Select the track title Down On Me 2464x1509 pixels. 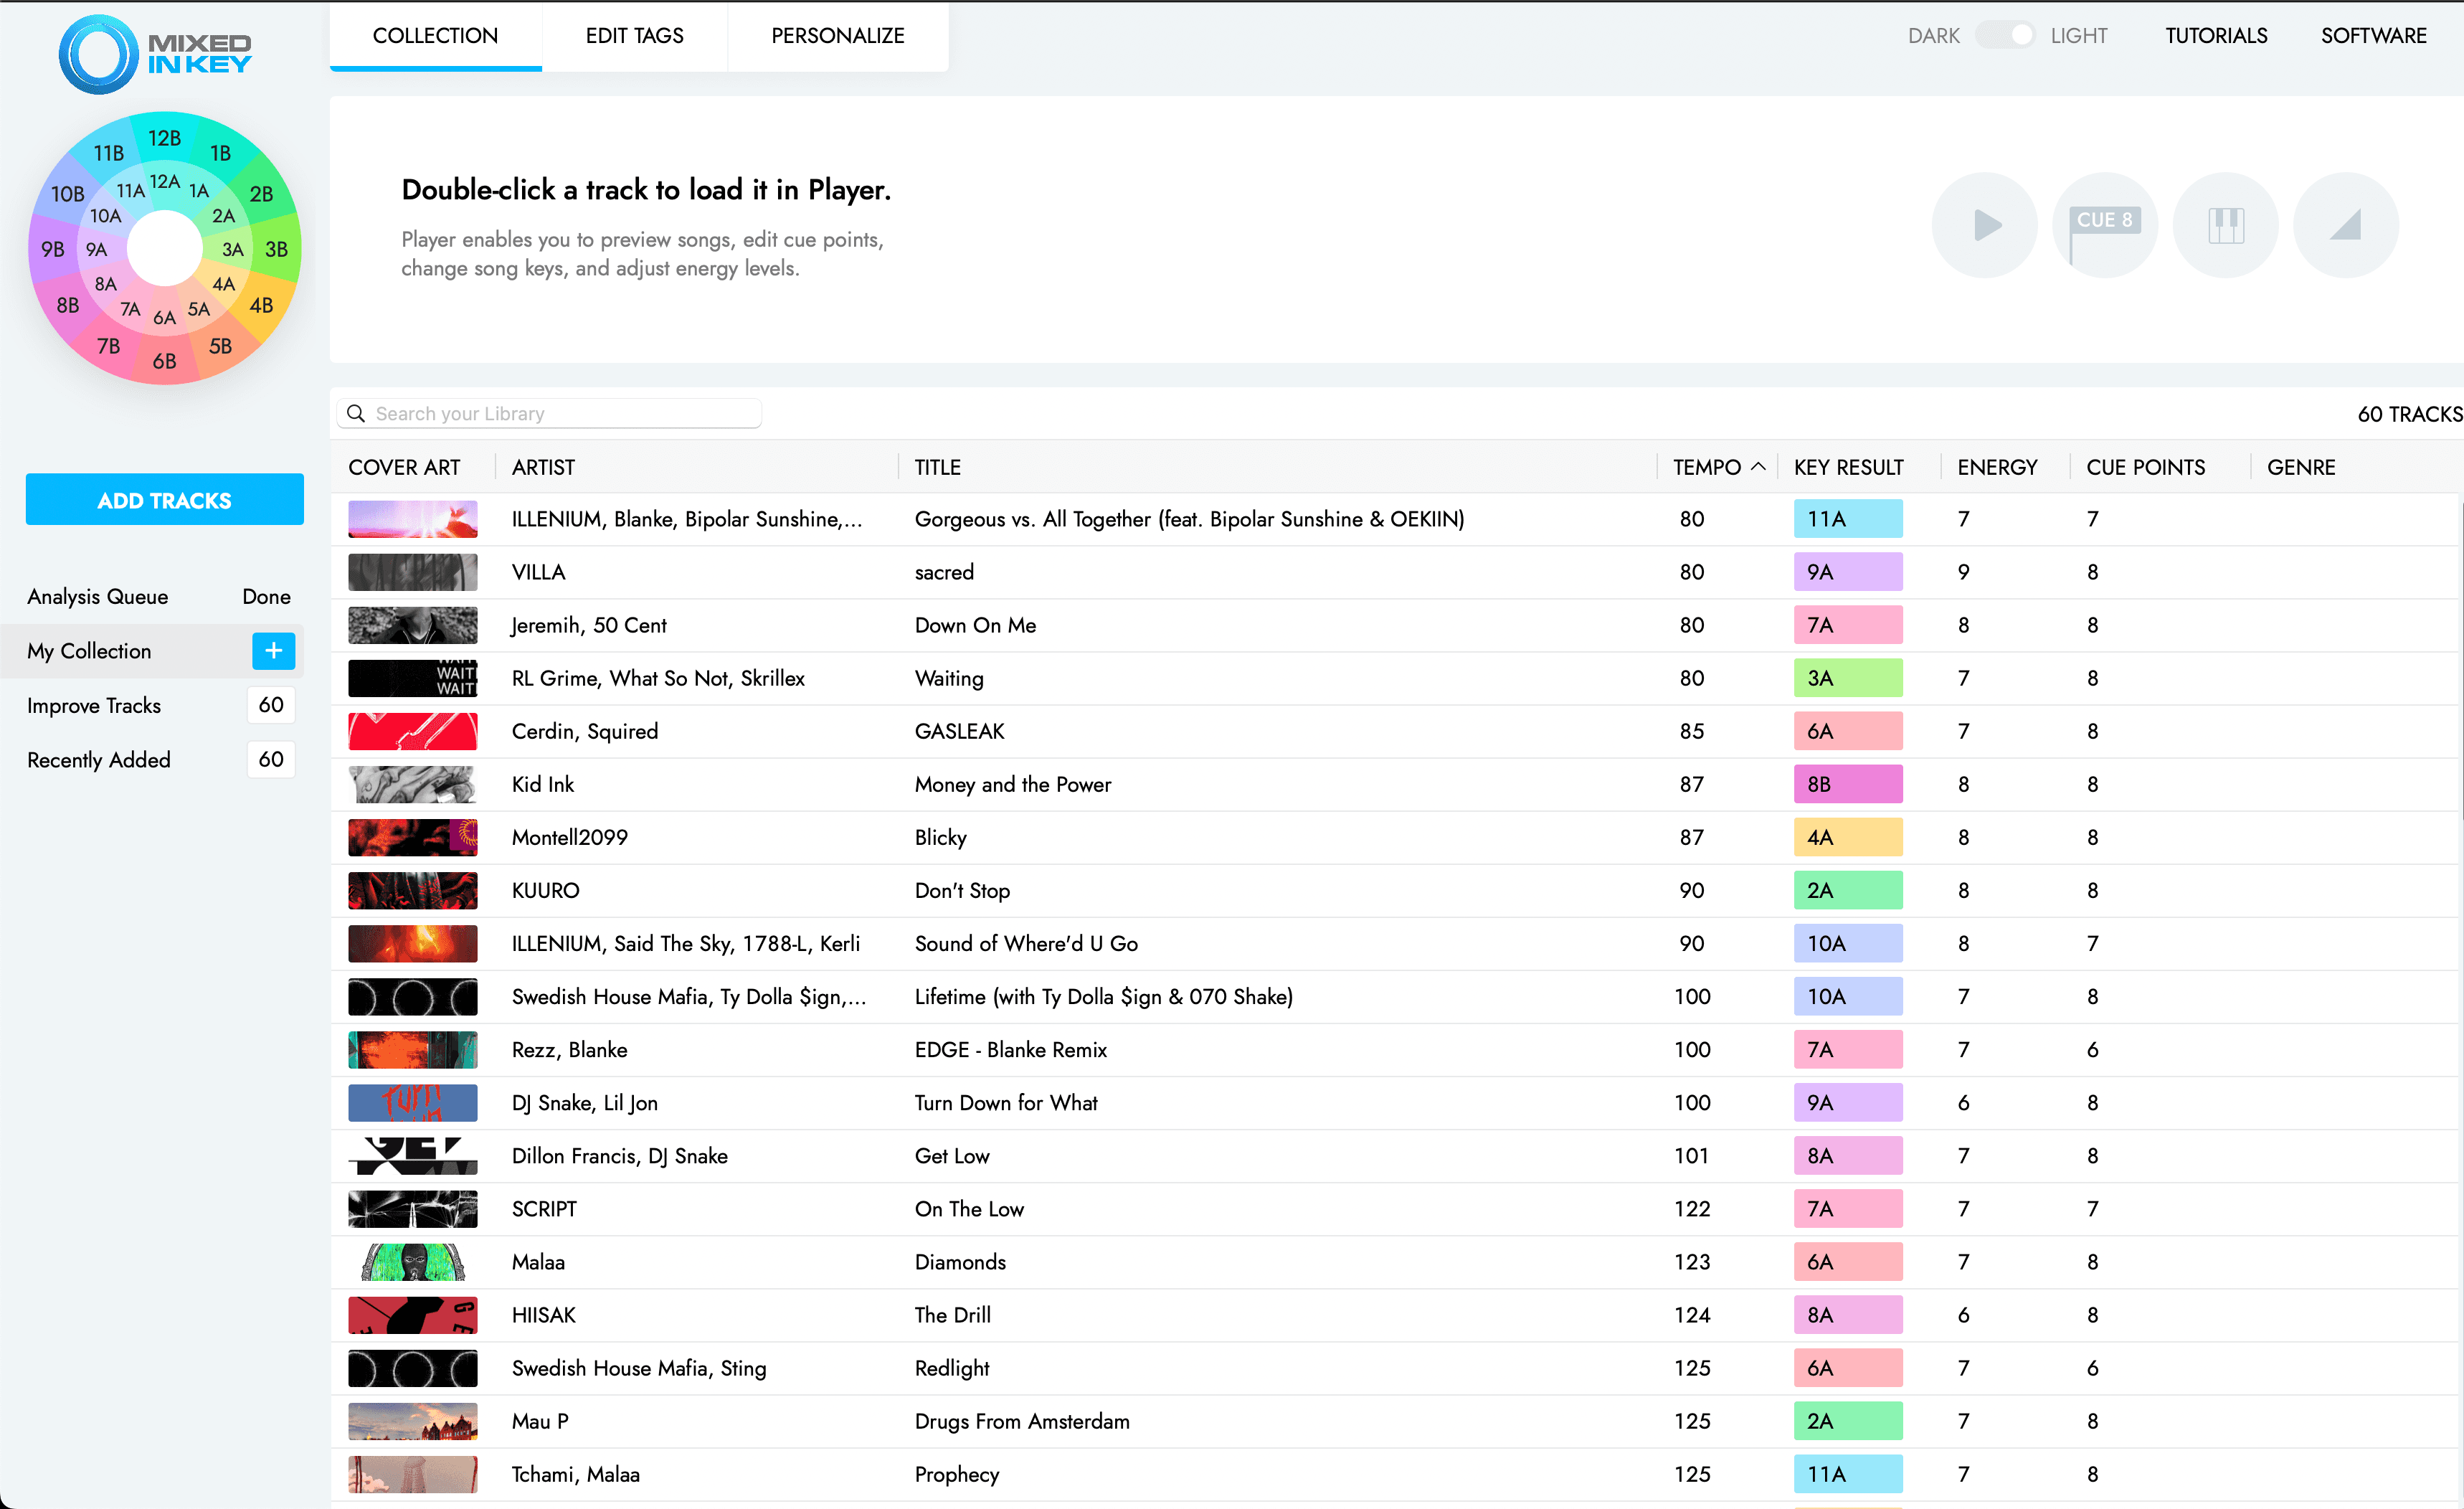coord(975,625)
